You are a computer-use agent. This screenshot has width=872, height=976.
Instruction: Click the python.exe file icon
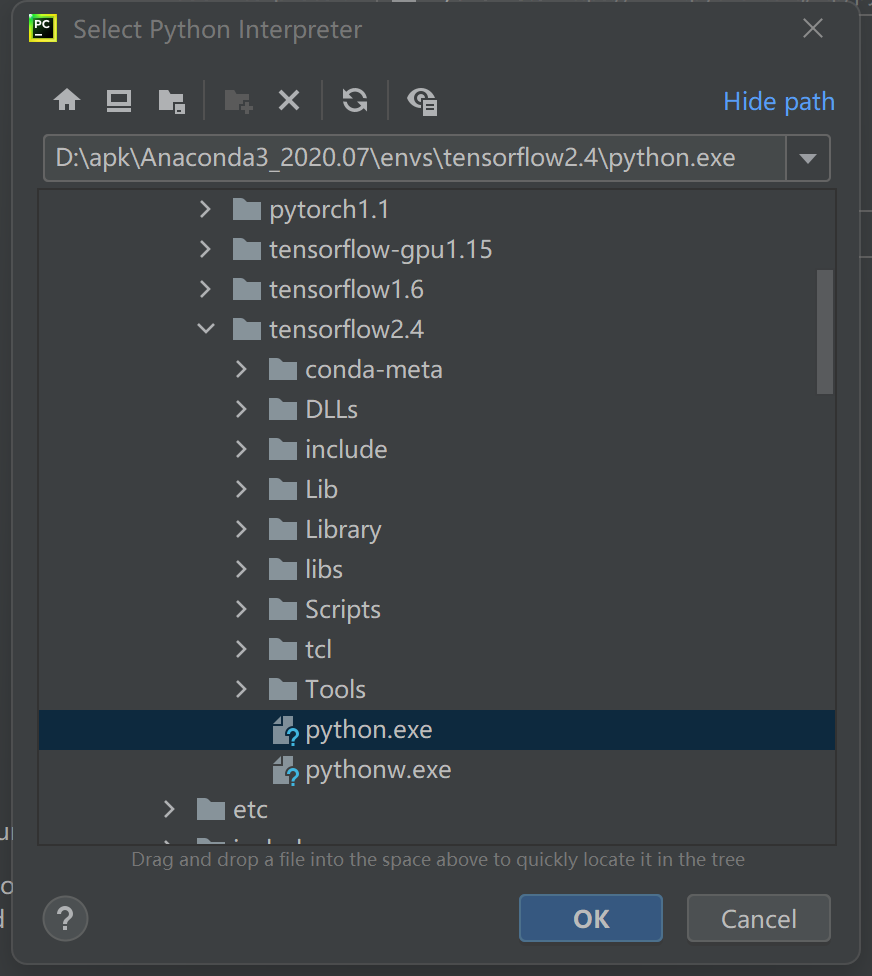285,730
